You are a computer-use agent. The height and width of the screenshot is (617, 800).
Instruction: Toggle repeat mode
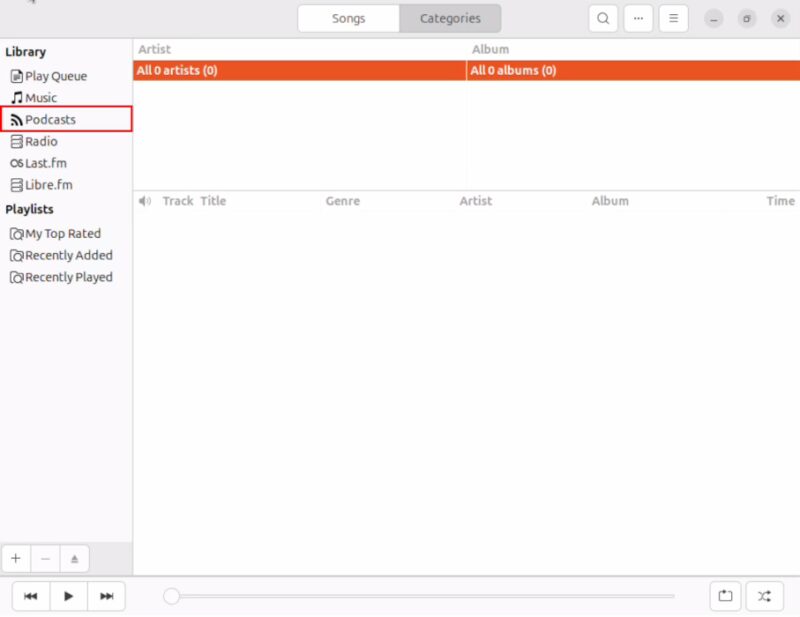[x=725, y=596]
